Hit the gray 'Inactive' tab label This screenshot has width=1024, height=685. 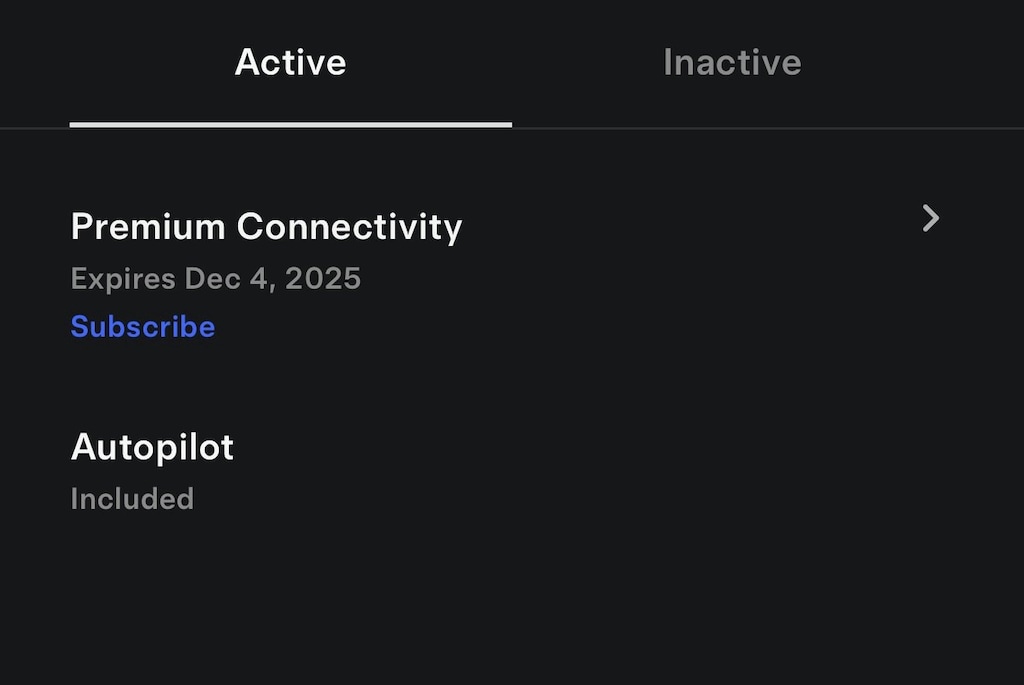732,63
